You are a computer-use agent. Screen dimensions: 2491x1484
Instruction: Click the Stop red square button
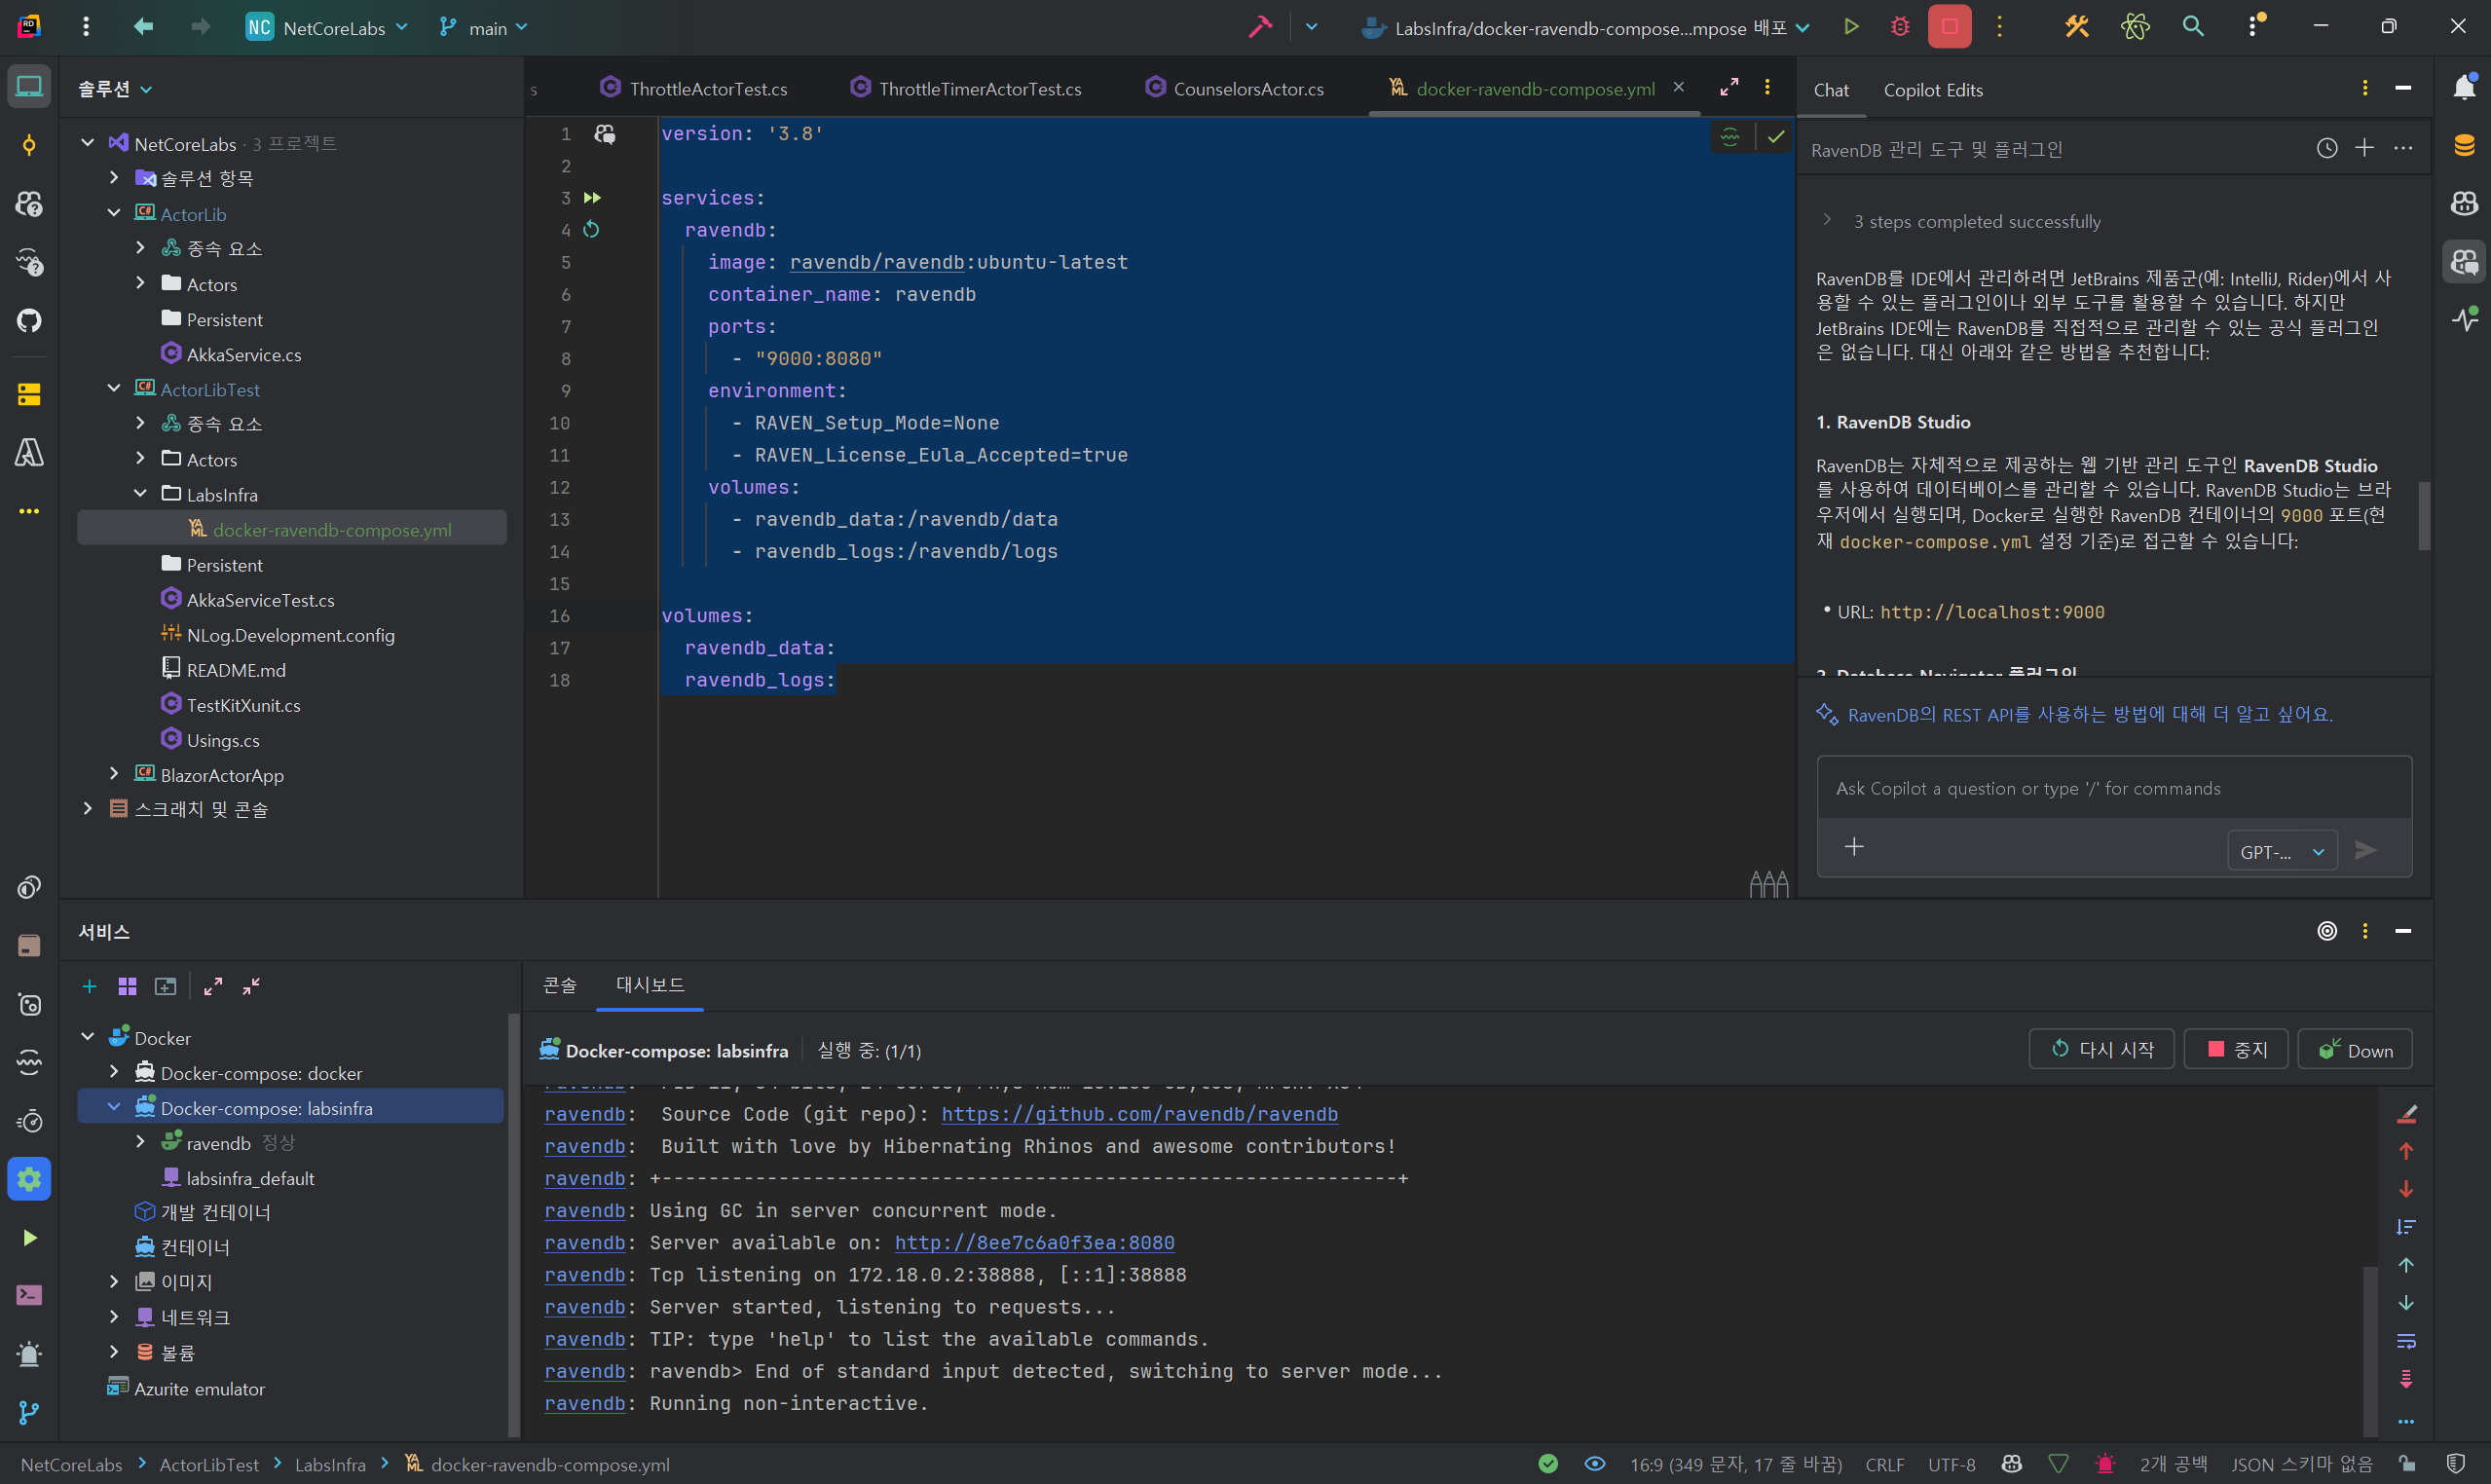pyautogui.click(x=1949, y=27)
